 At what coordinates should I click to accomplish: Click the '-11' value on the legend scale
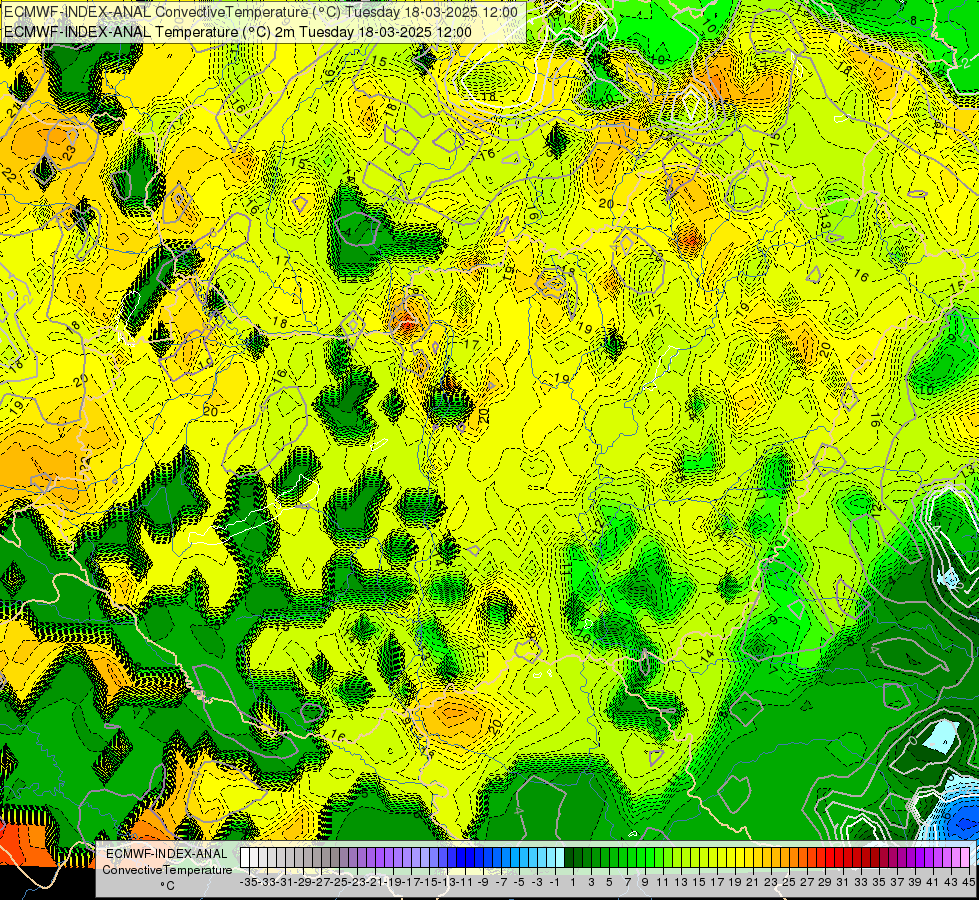463,881
